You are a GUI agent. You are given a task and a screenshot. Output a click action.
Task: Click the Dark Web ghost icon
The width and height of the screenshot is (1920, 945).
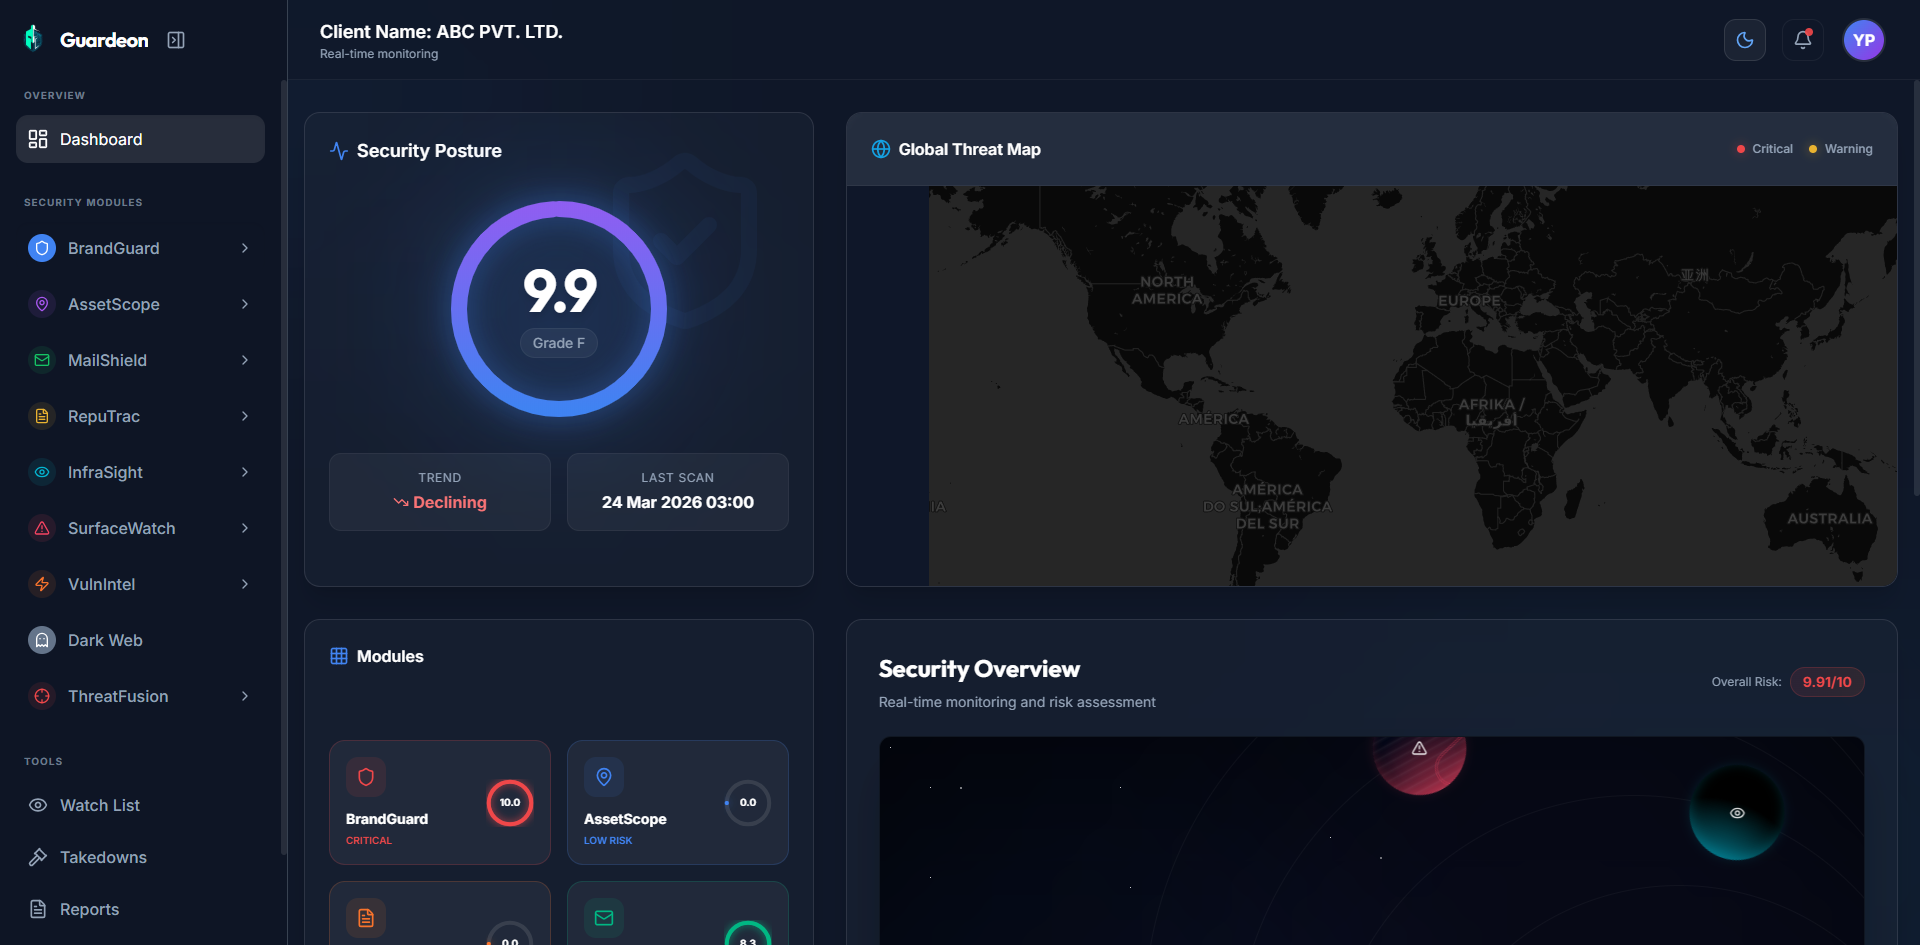pos(42,640)
